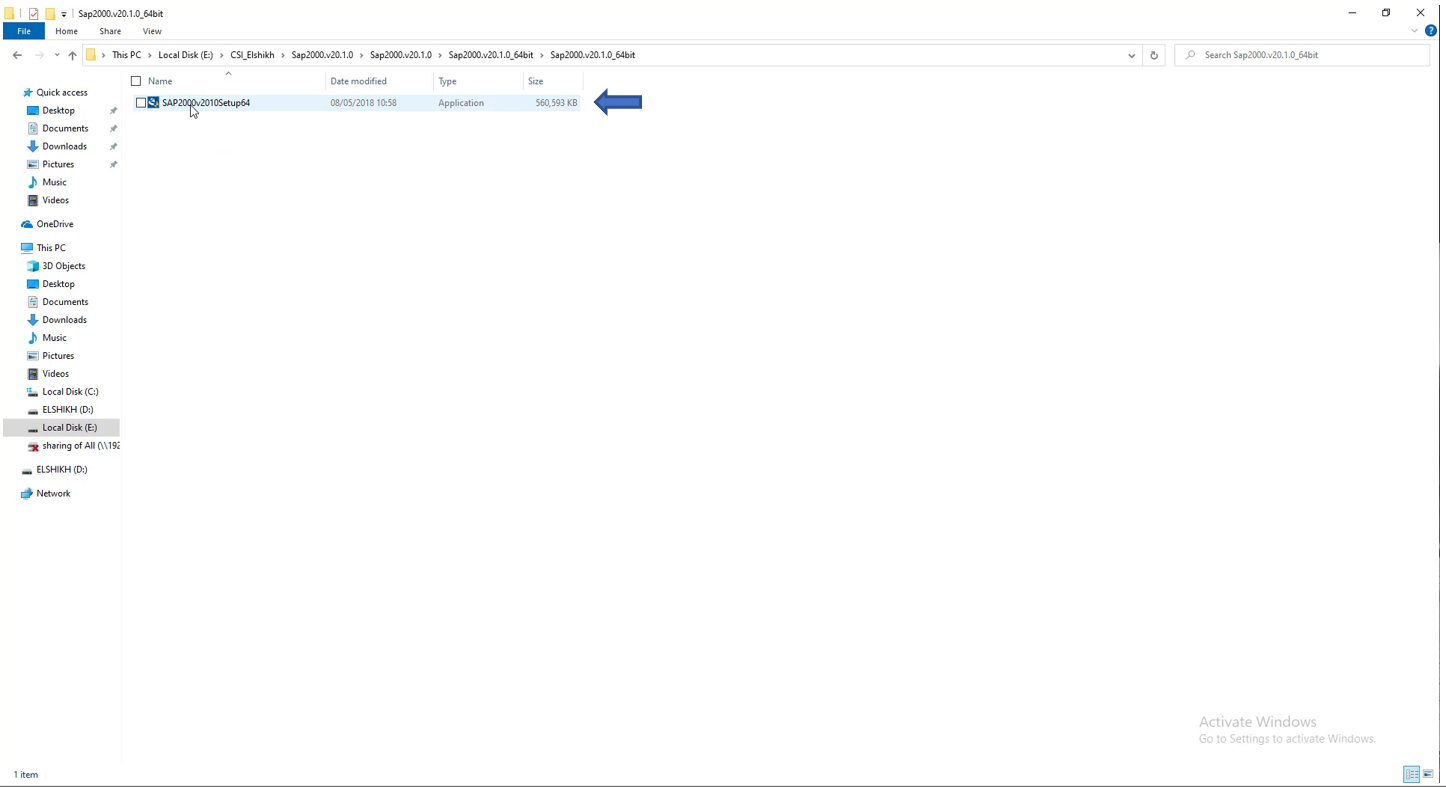Tick the select-all checkbox in header
The width and height of the screenshot is (1446, 787).
136,81
